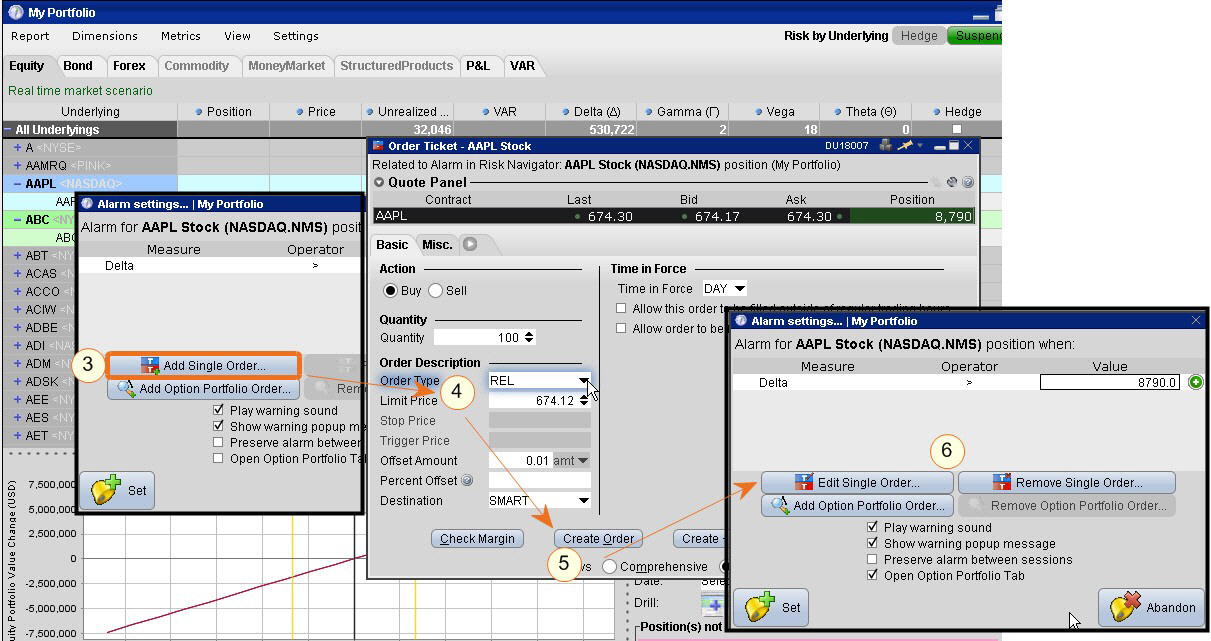Toggle the Hedge checkbox in All Underlyings row
This screenshot has width=1211, height=641.
point(956,130)
